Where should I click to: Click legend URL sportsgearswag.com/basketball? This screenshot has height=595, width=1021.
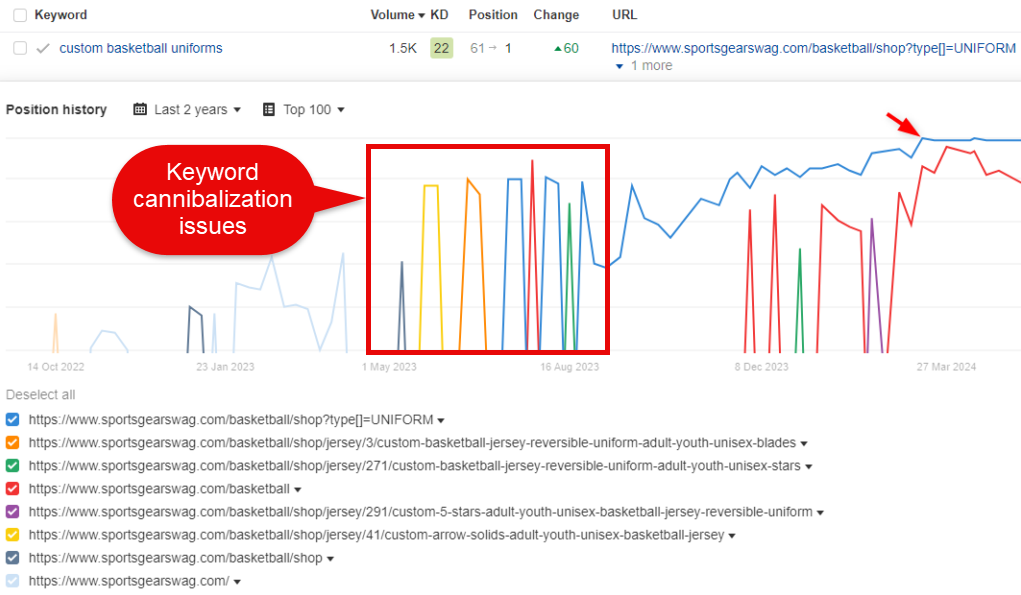[159, 489]
